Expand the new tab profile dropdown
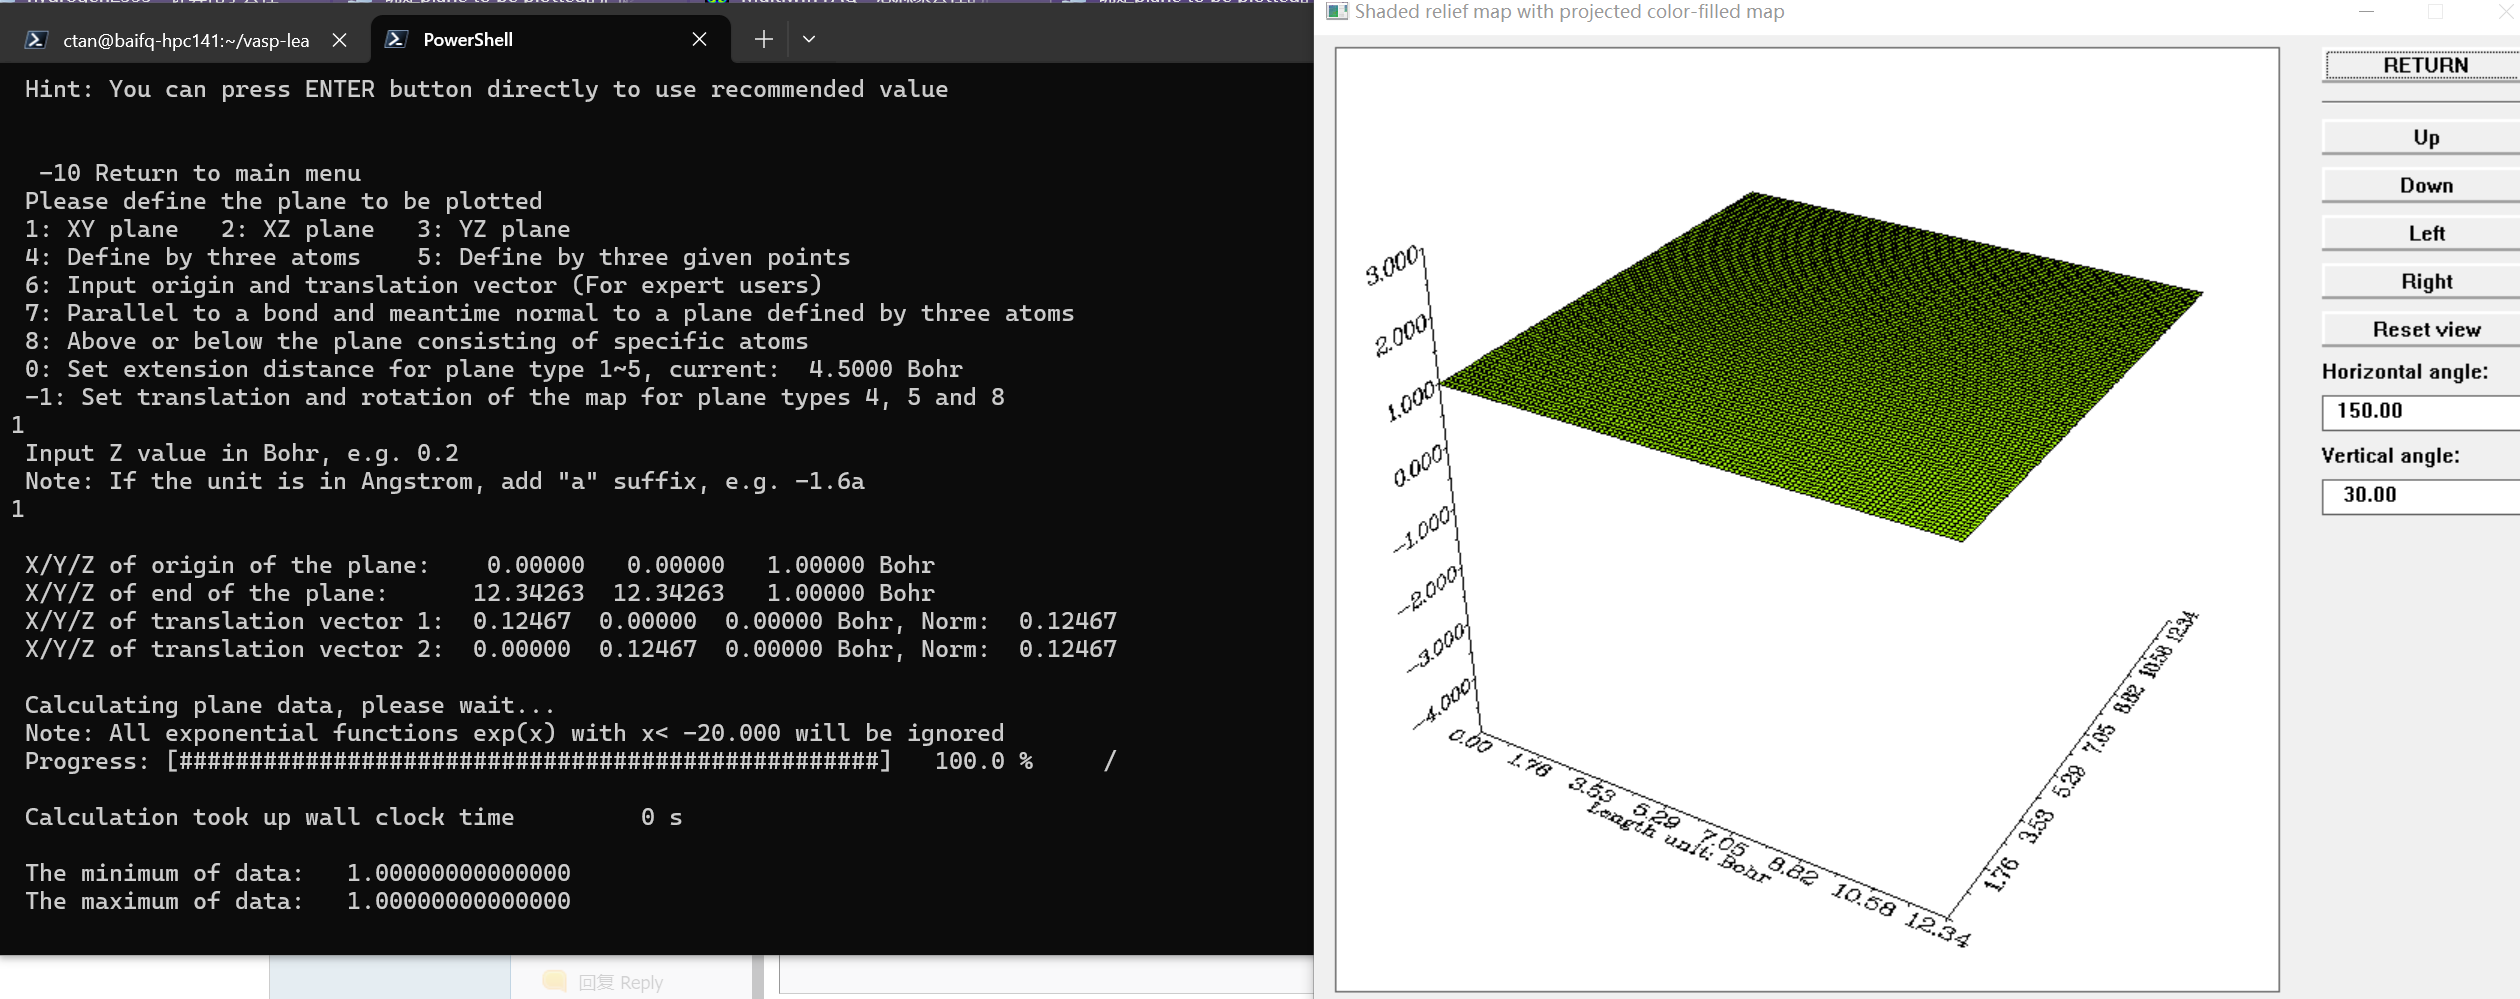This screenshot has width=2520, height=999. 809,39
